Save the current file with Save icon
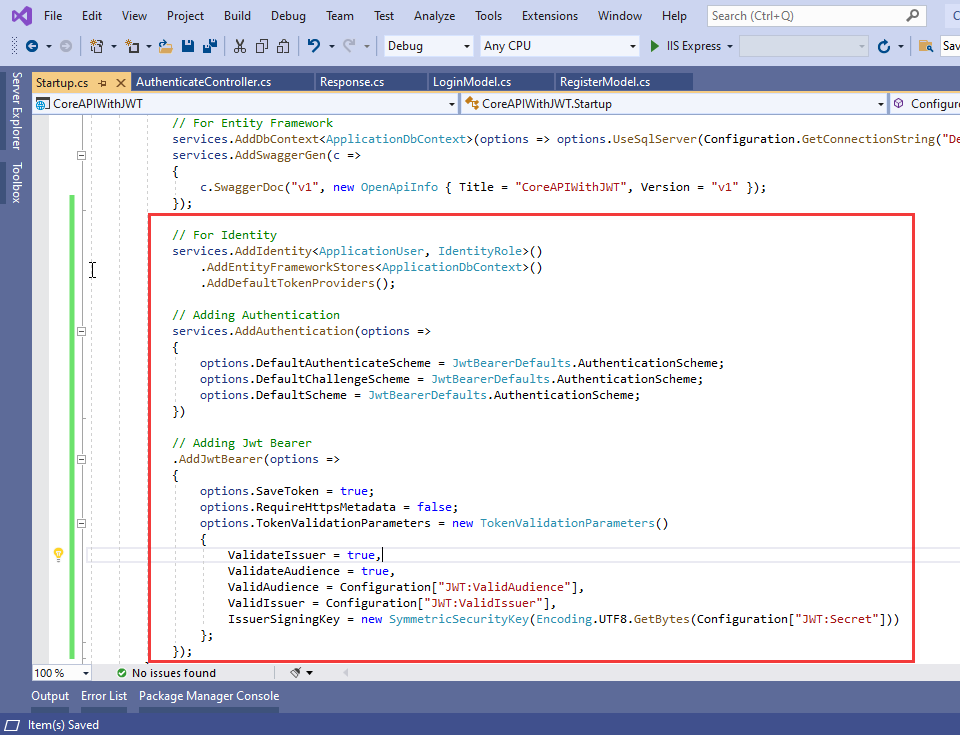 (188, 46)
